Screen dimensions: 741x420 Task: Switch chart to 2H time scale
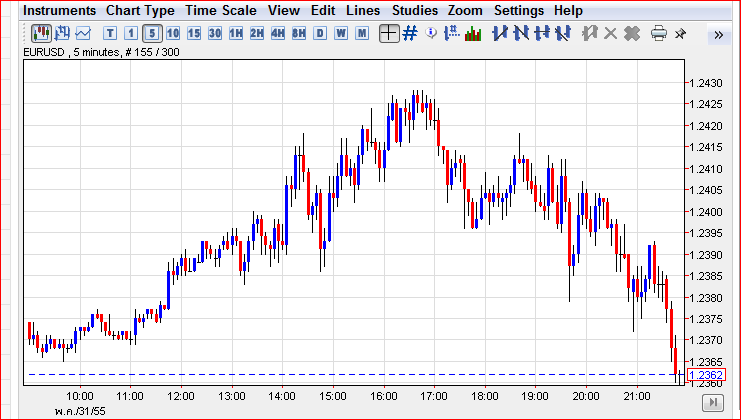[257, 34]
